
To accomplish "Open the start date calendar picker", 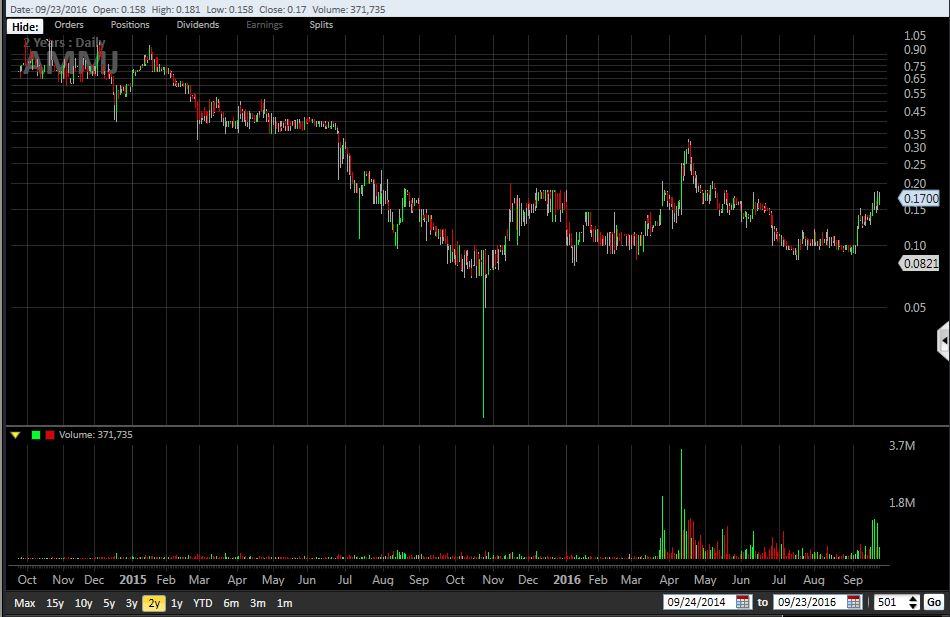I will (x=742, y=602).
